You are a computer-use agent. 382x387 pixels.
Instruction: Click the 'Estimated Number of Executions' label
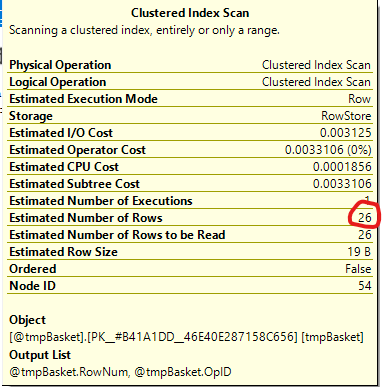[x=101, y=201]
